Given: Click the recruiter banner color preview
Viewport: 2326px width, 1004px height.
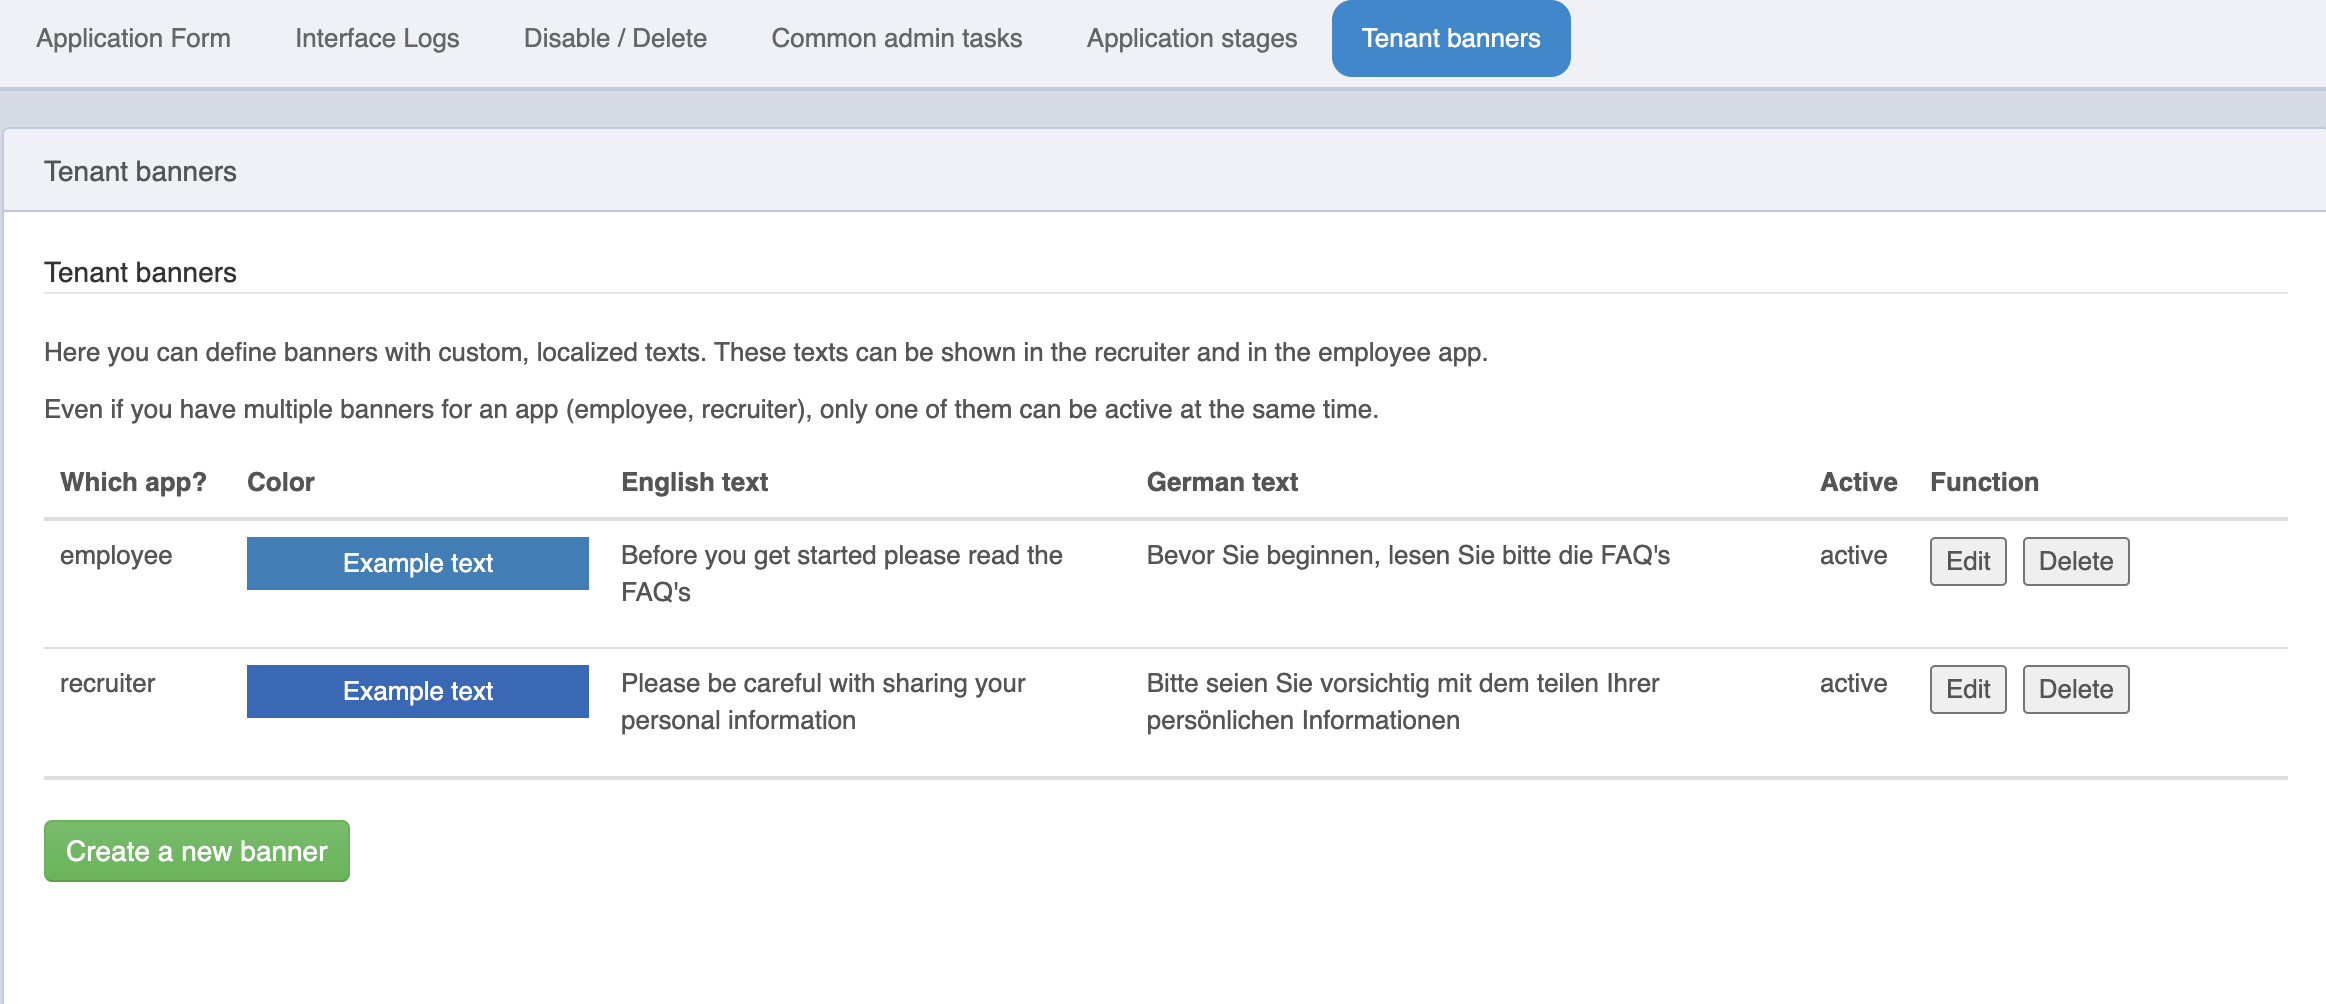Looking at the screenshot, I should click(x=417, y=691).
